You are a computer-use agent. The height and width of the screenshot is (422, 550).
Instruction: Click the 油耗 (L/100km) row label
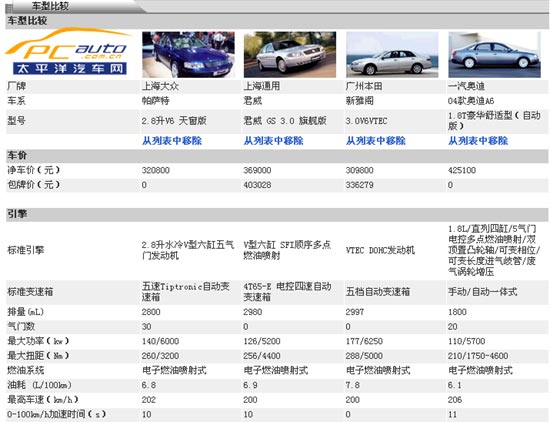point(39,385)
